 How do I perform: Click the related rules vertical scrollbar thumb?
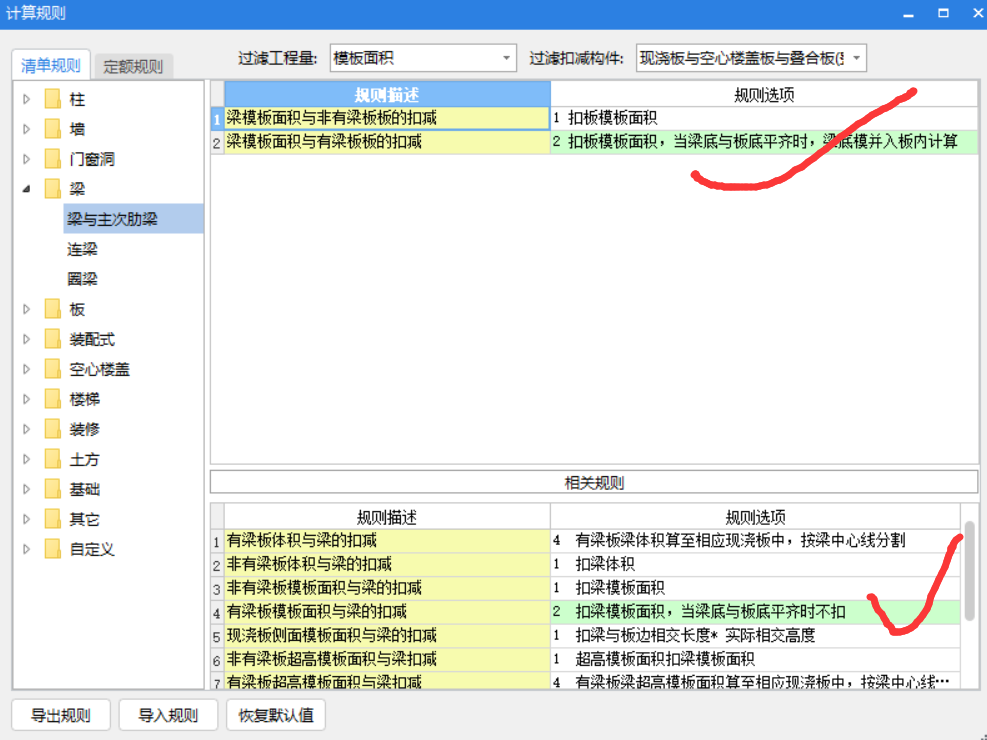click(x=969, y=570)
